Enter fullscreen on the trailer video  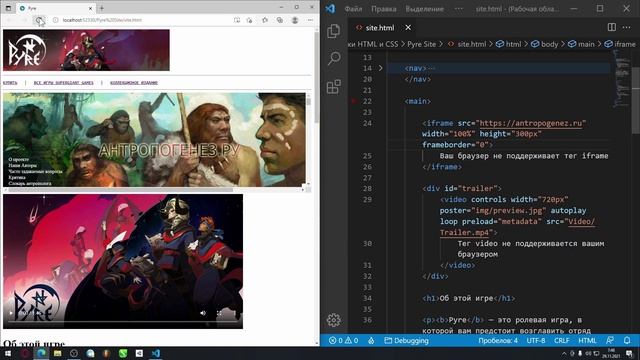[x=219, y=313]
